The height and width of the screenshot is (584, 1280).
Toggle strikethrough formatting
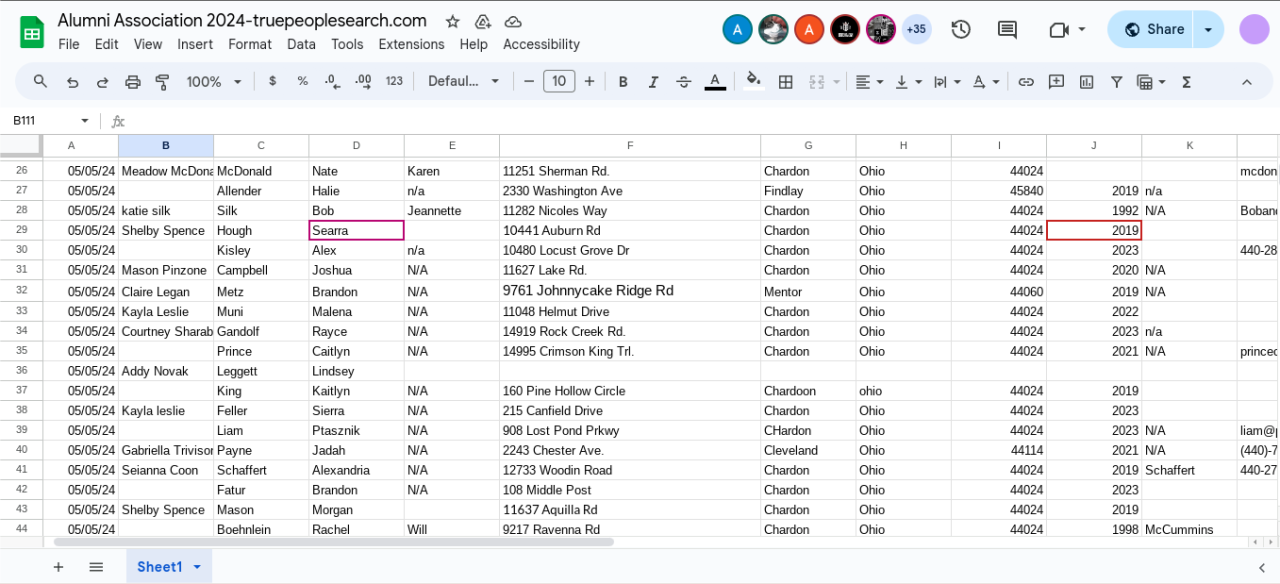click(683, 82)
